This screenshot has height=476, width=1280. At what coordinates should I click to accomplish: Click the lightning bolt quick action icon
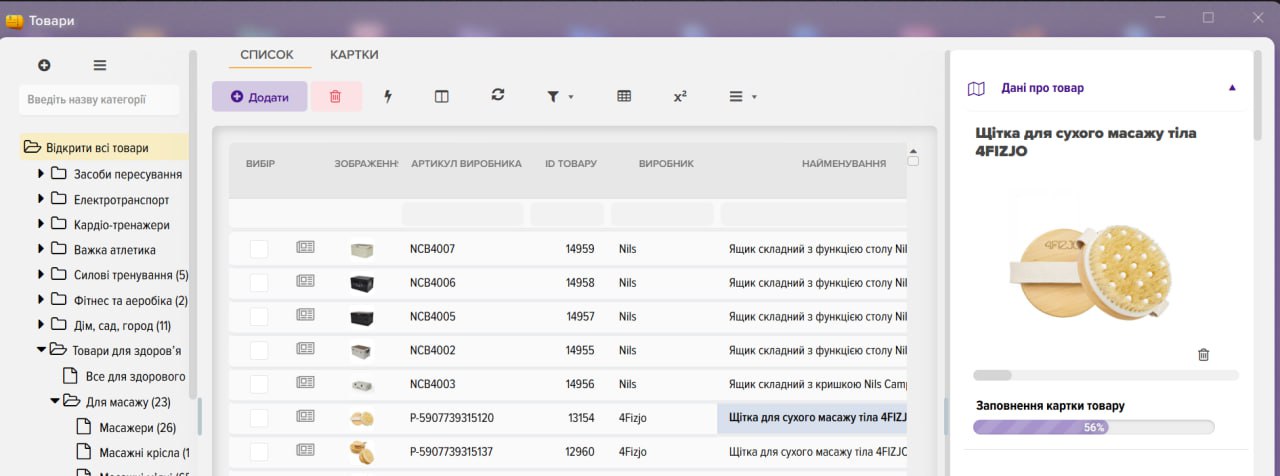pyautogui.click(x=388, y=97)
